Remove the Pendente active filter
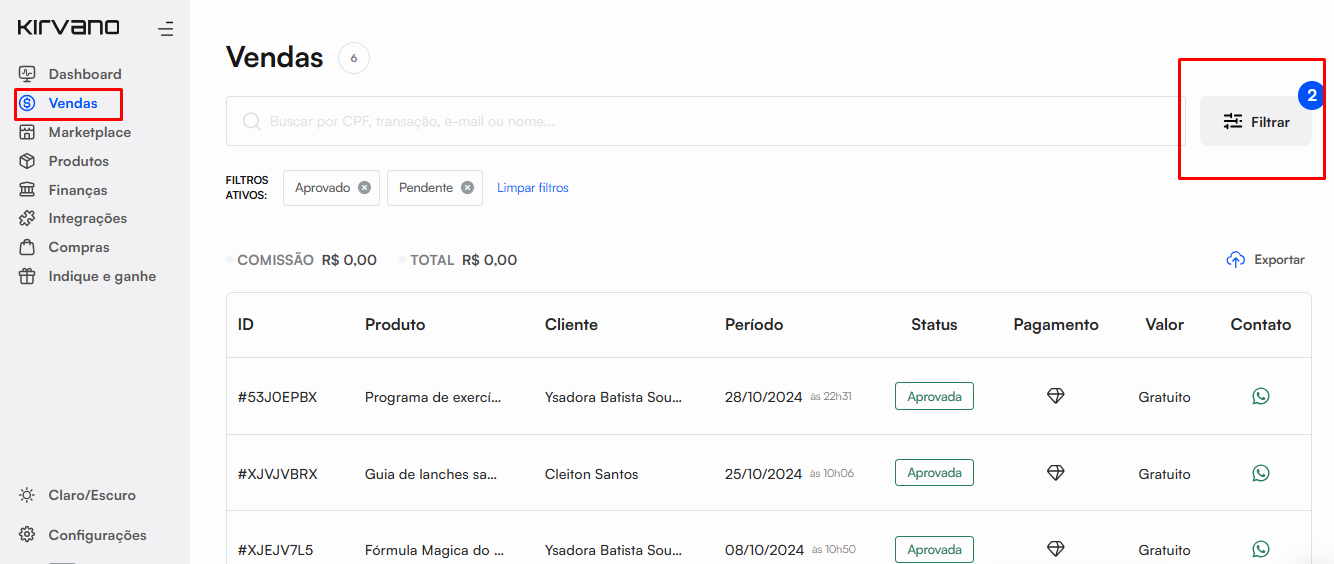1334x564 pixels. point(467,188)
